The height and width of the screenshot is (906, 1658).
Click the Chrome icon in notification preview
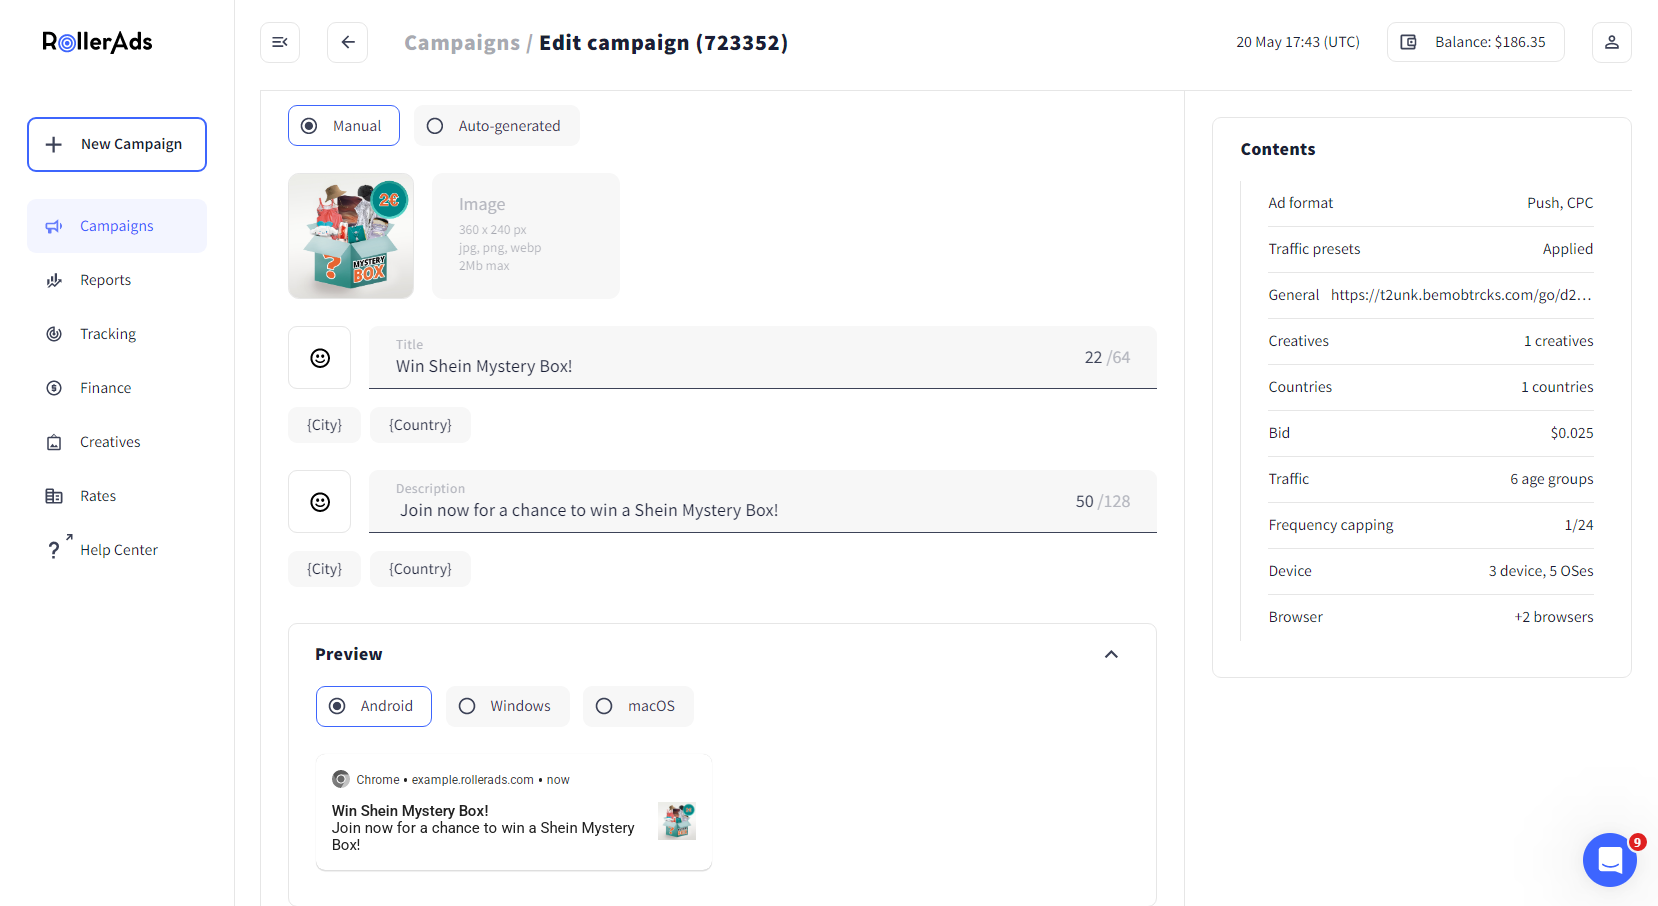pyautogui.click(x=341, y=779)
